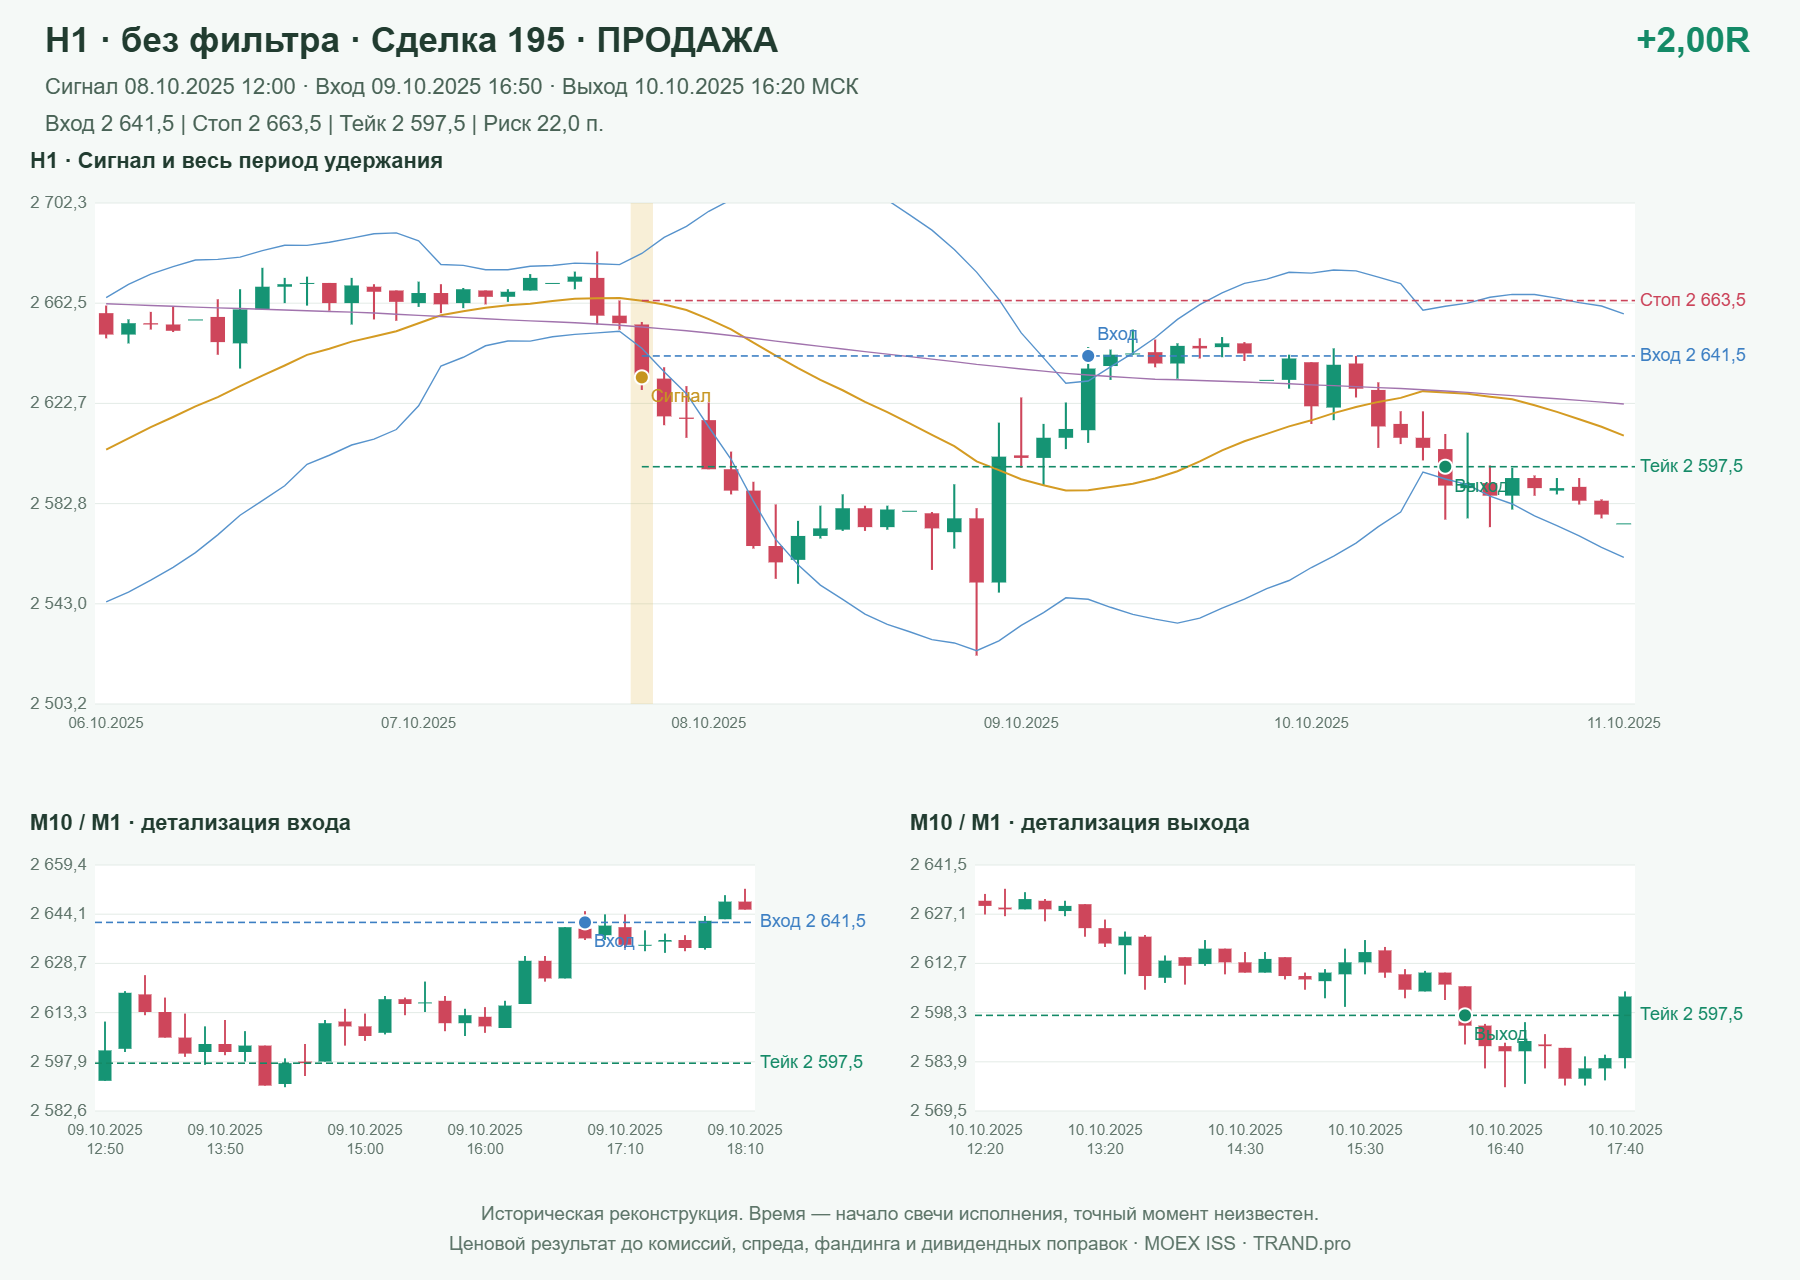The width and height of the screenshot is (1800, 1280).
Task: Click the "10.10.2025 12:20" time label
Action: tap(985, 1139)
